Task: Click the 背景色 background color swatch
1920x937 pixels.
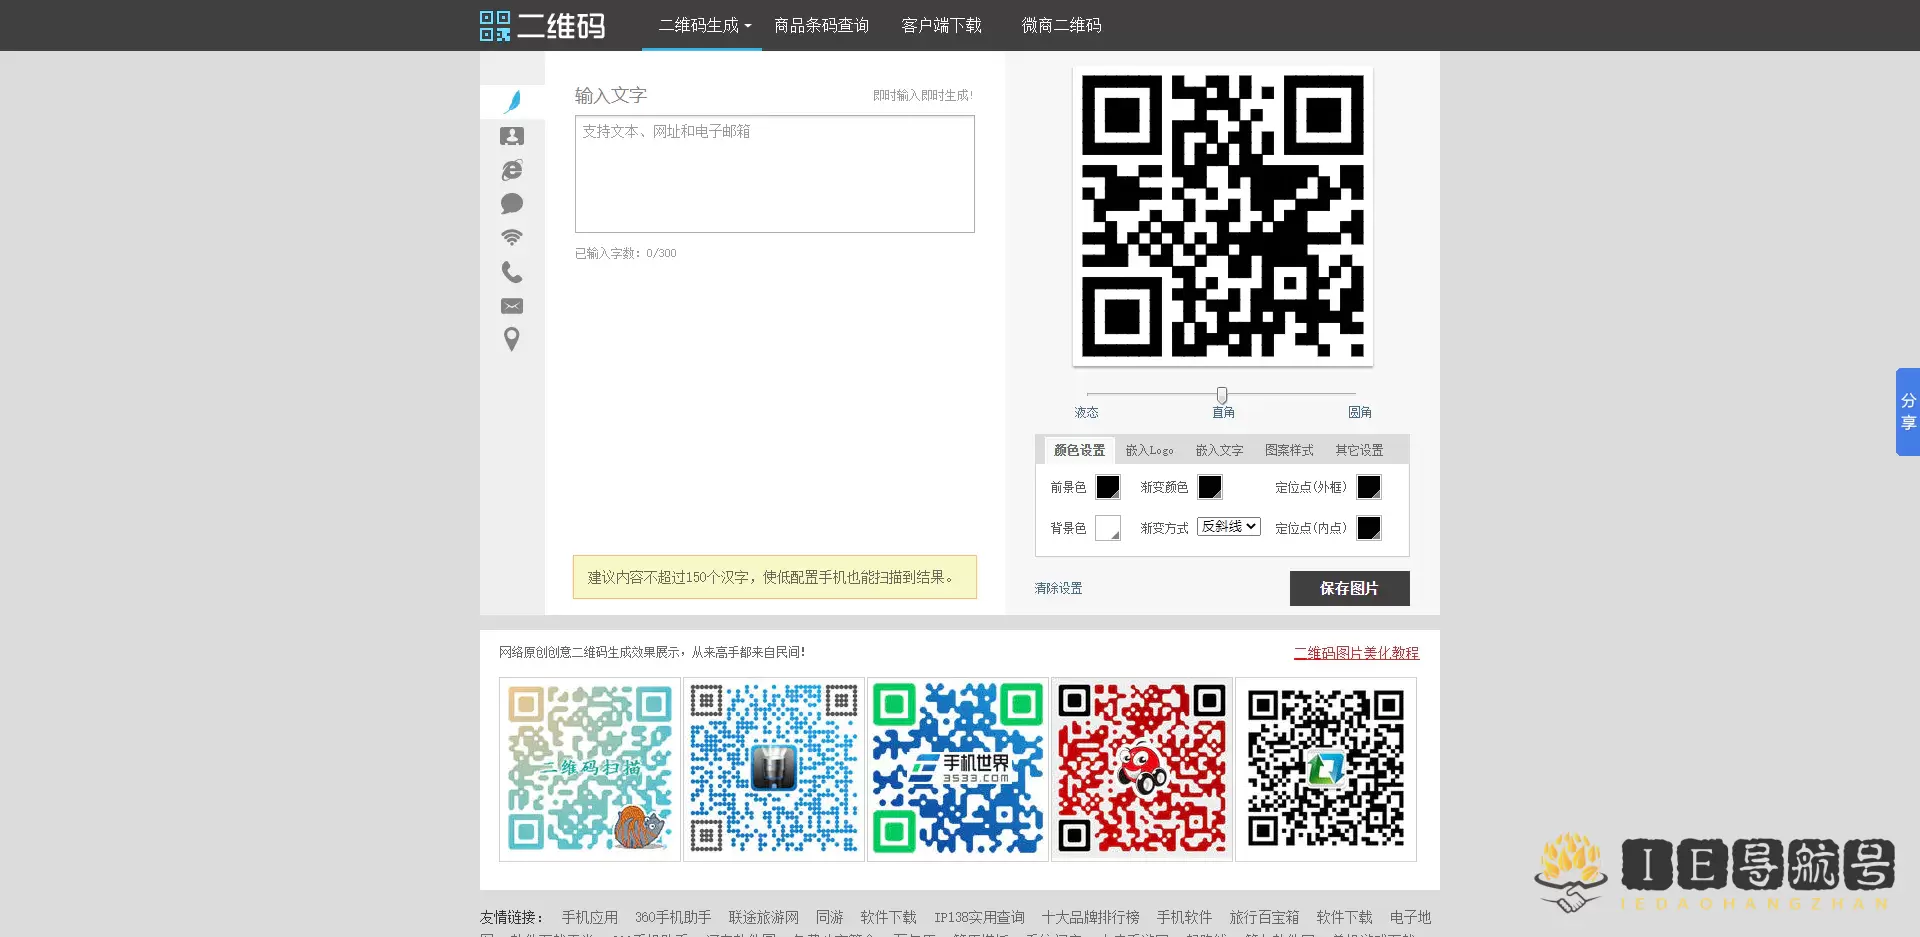Action: [1108, 528]
